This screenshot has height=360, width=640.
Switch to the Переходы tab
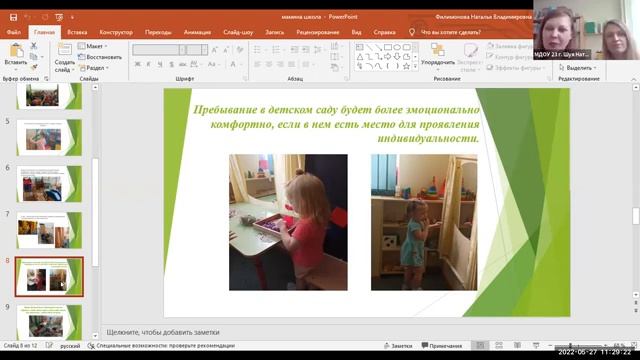[158, 32]
